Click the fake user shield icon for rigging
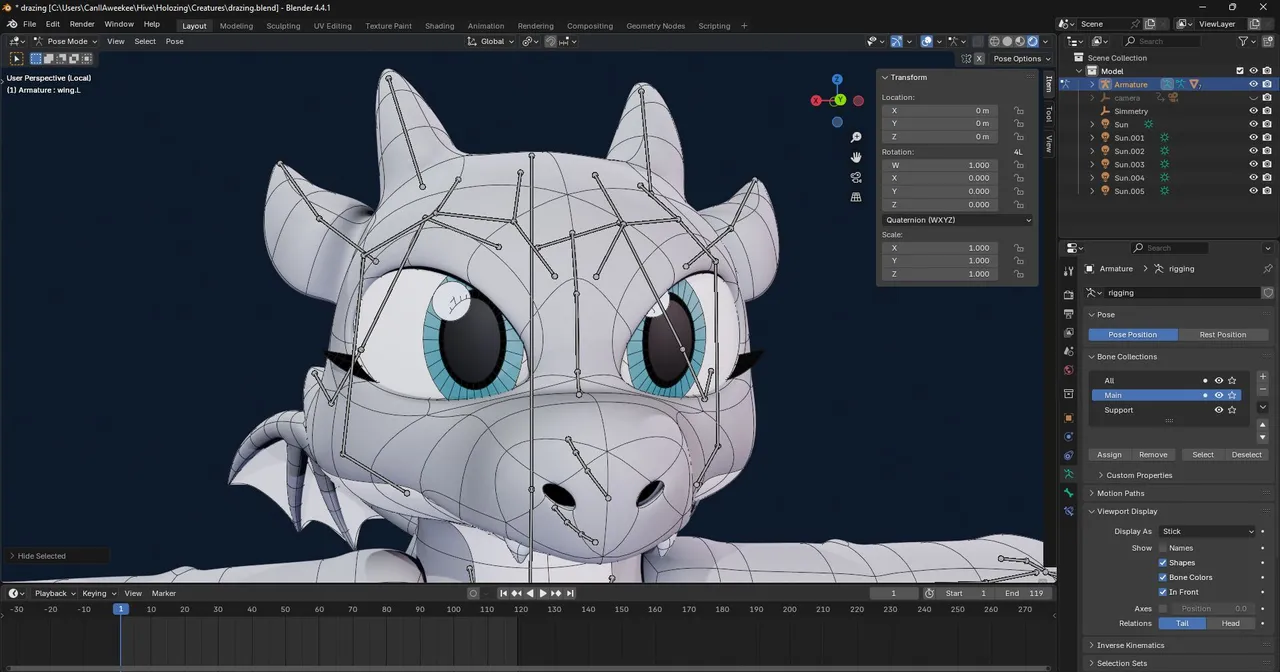The height and width of the screenshot is (672, 1280). [1268, 293]
